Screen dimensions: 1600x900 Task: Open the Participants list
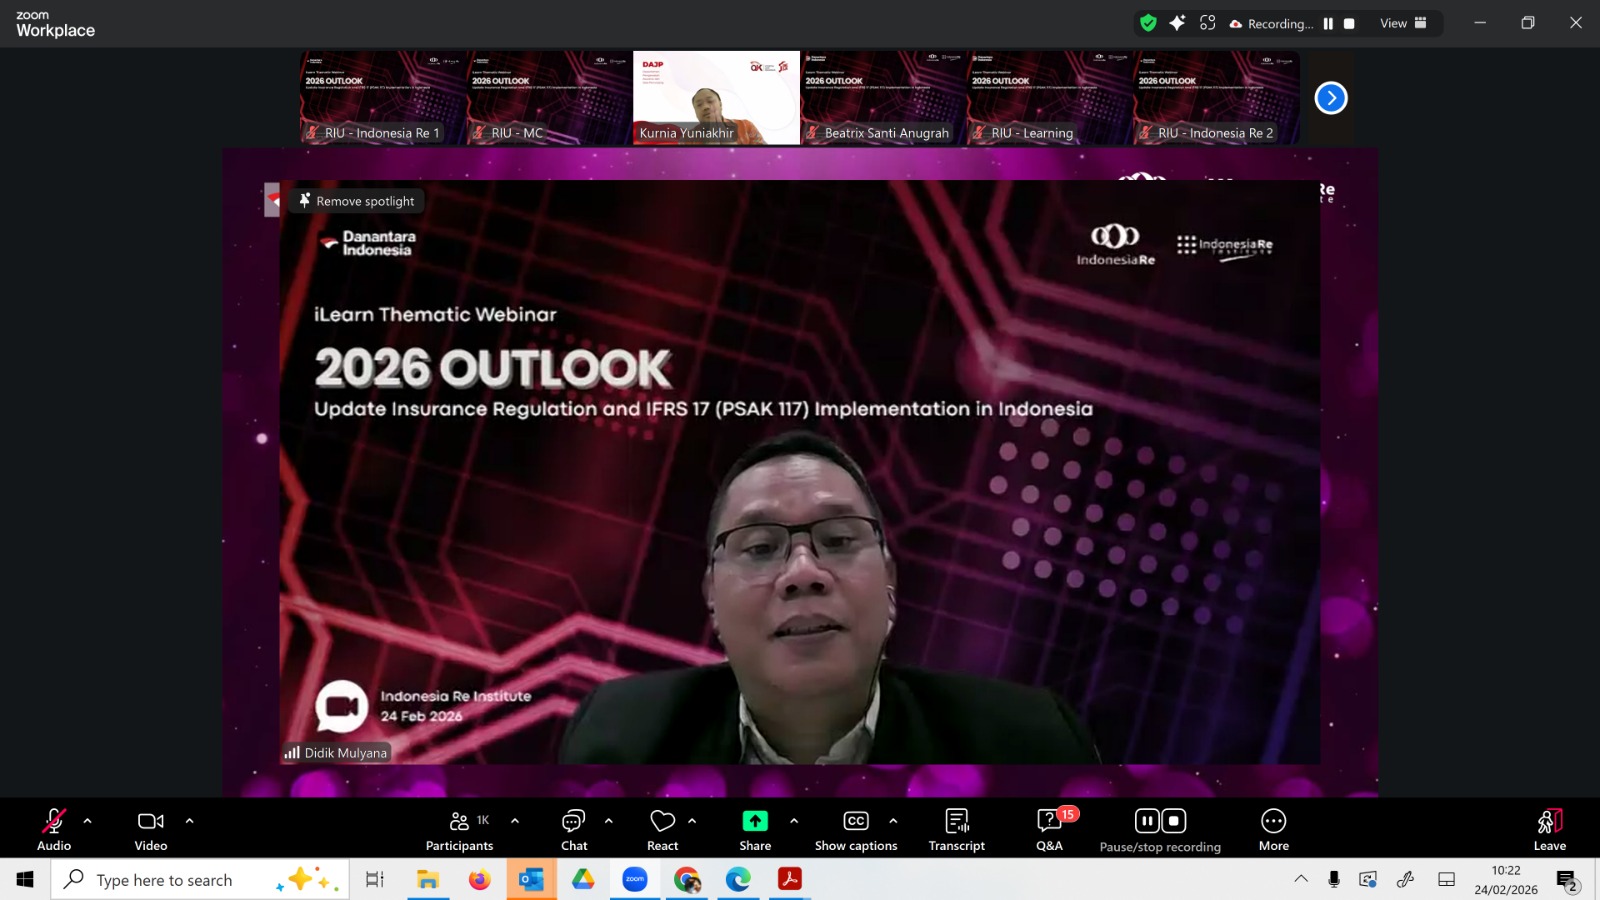click(x=459, y=829)
